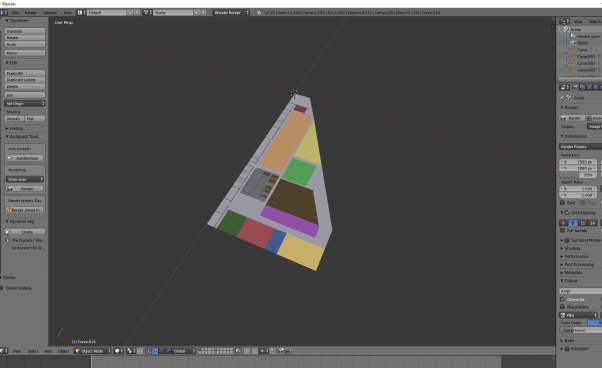This screenshot has width=602, height=368.
Task: Open the Help menu
Action: pyautogui.click(x=68, y=12)
